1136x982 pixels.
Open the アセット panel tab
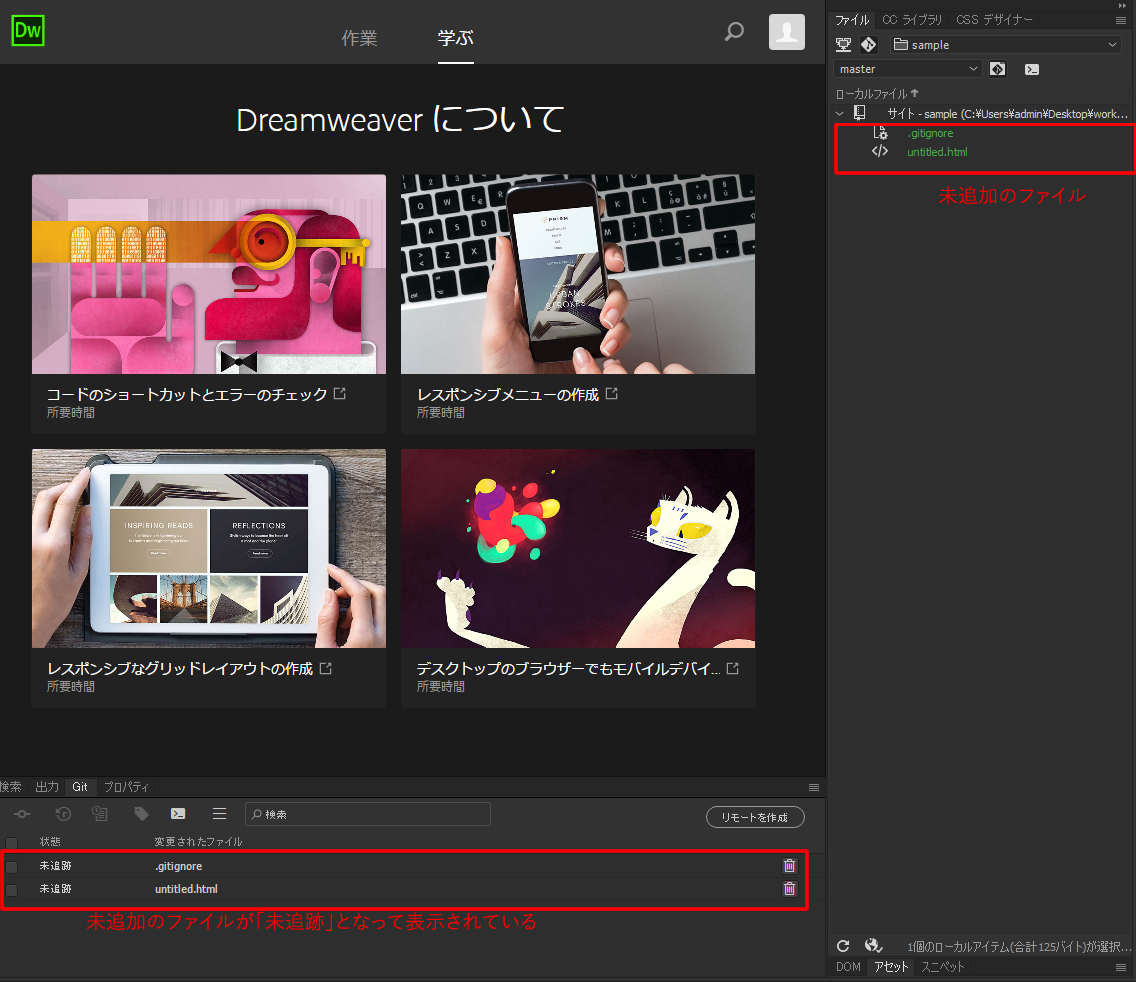(x=891, y=967)
